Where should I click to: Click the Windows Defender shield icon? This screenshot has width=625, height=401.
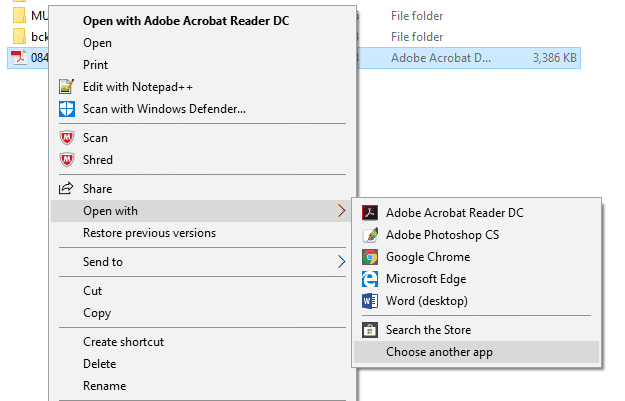[x=67, y=109]
